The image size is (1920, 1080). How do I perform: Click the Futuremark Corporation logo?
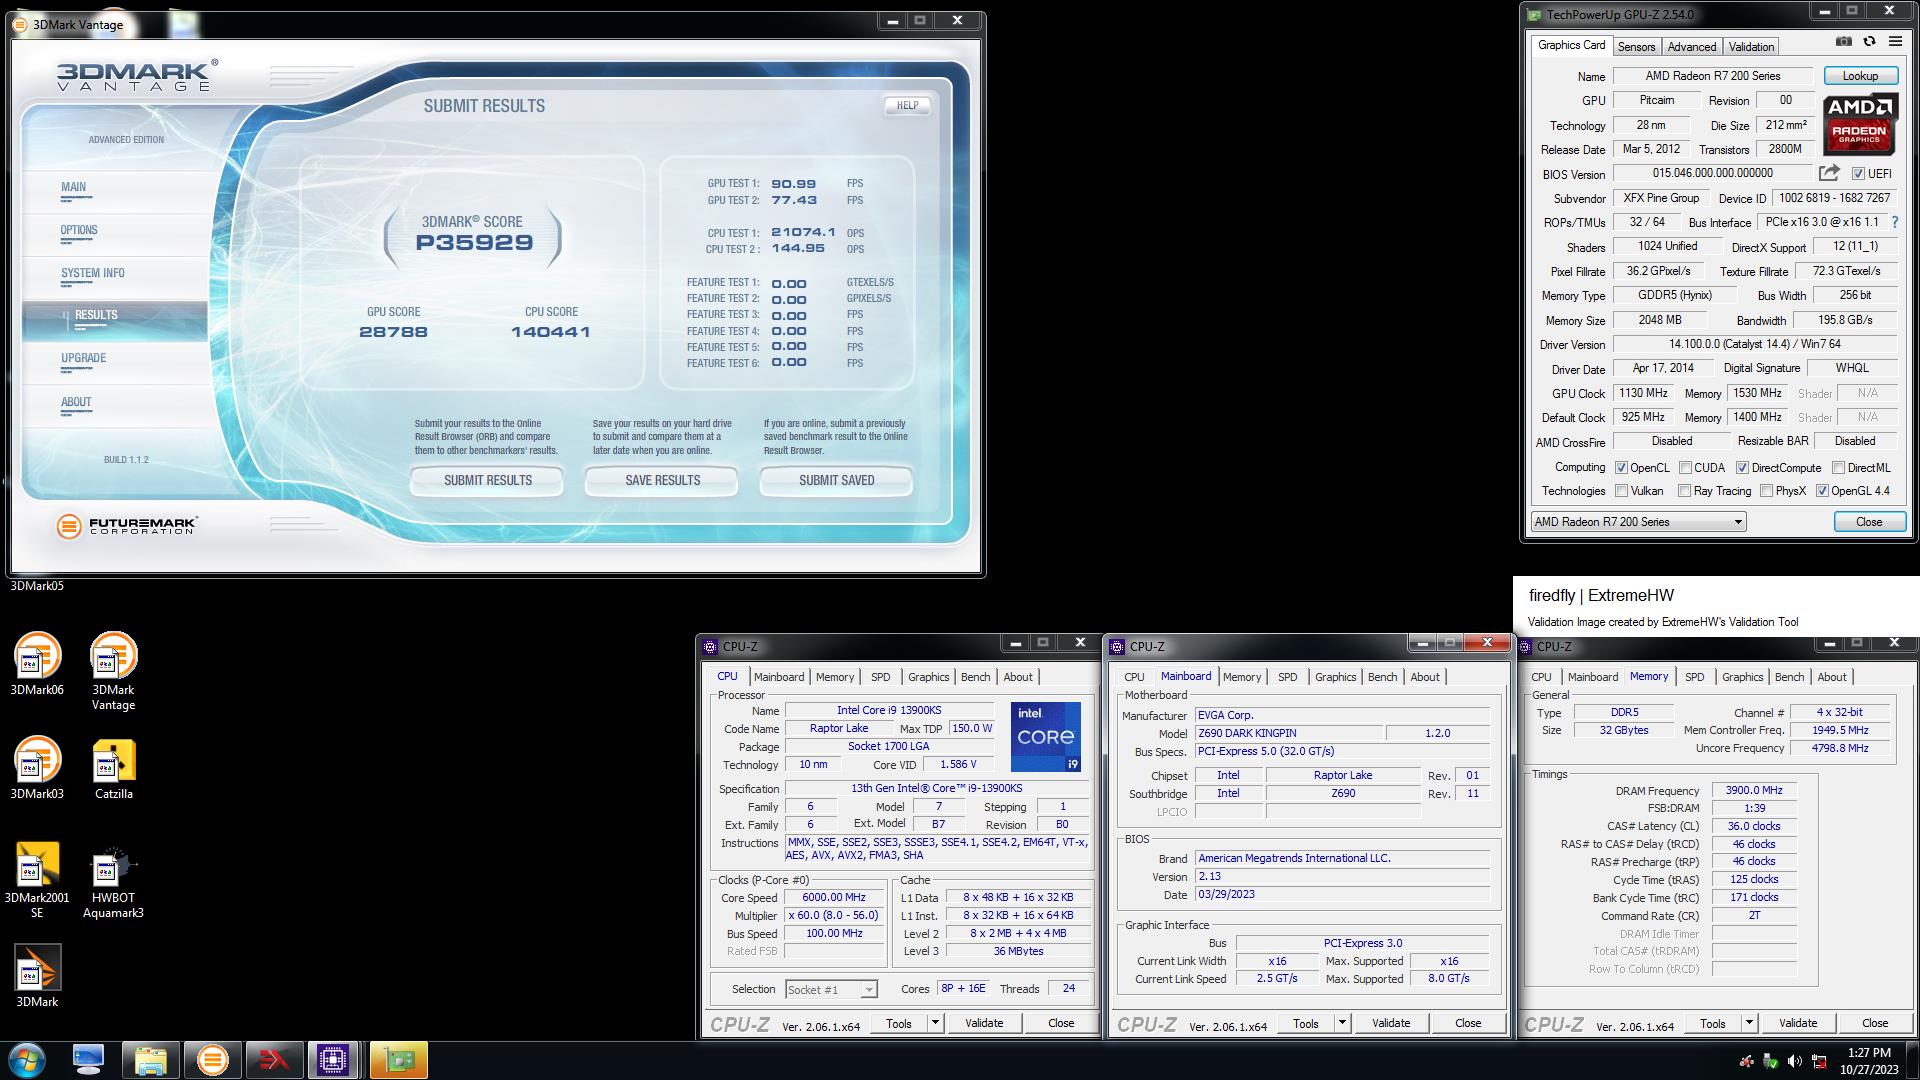click(x=127, y=526)
